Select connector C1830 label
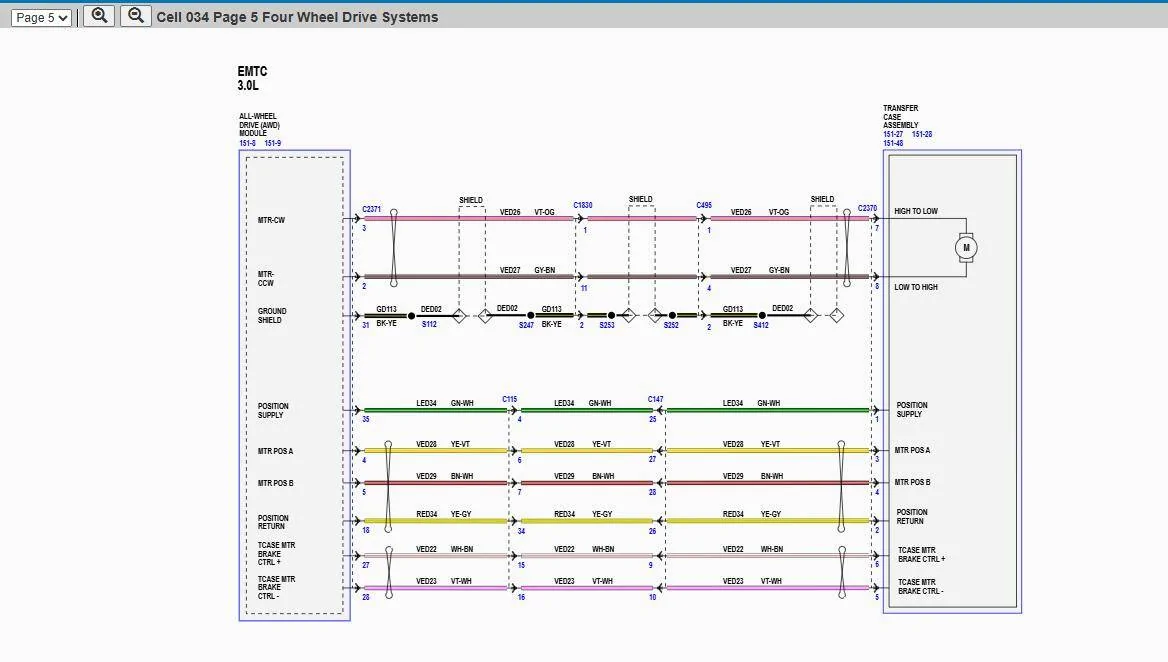1168x662 pixels. (583, 205)
